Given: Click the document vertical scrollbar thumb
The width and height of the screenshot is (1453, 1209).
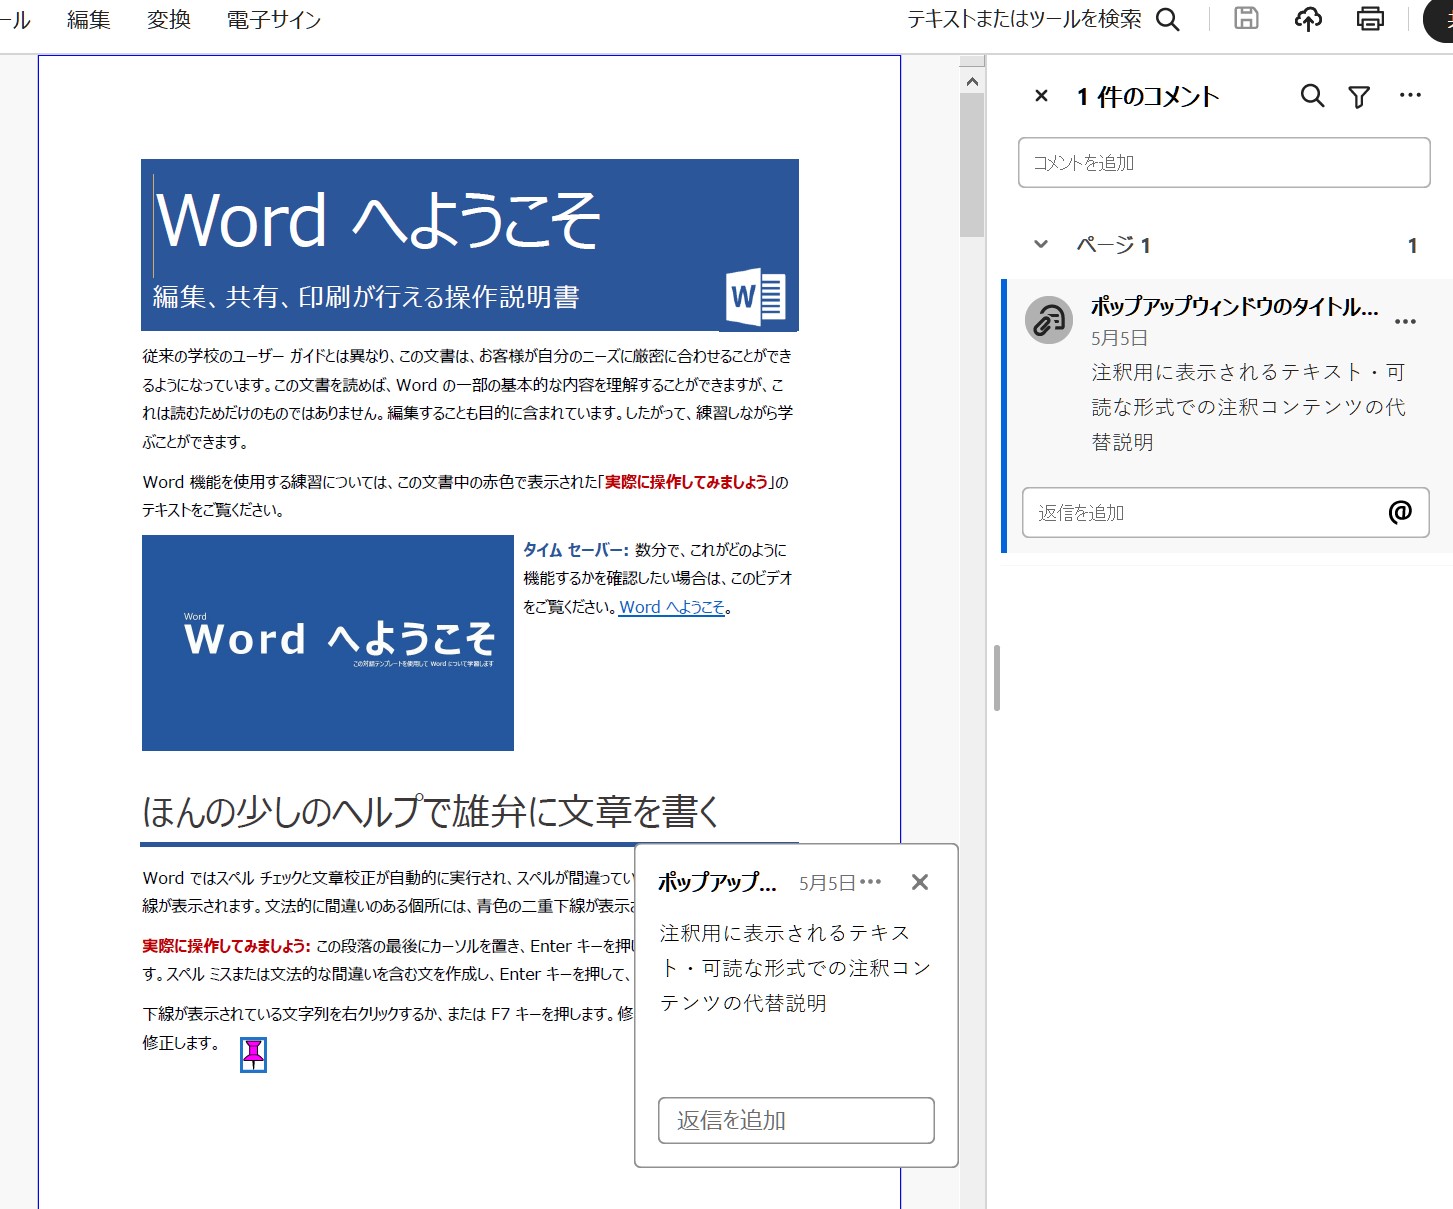Looking at the screenshot, I should coord(972,166).
